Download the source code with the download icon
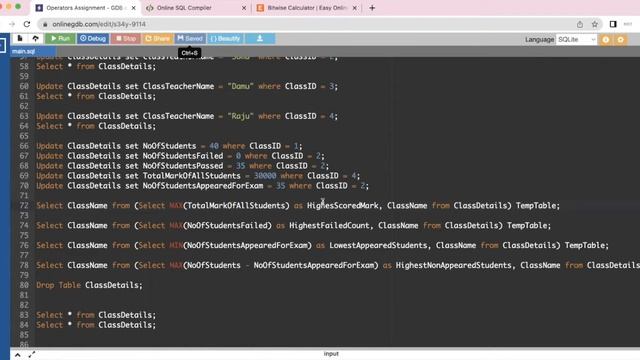 (x=260, y=38)
